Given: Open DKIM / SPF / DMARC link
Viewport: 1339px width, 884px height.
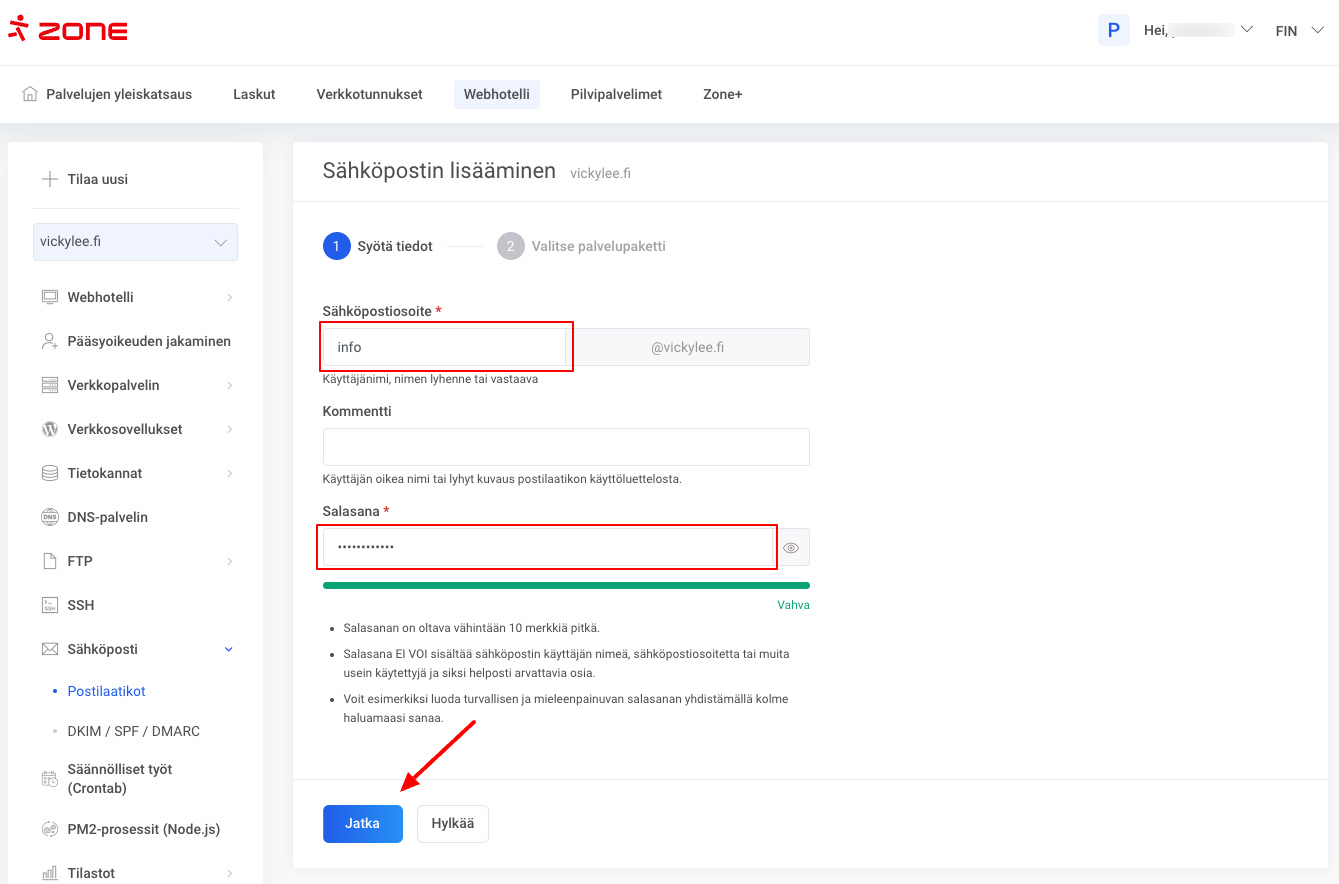Looking at the screenshot, I should tap(133, 731).
